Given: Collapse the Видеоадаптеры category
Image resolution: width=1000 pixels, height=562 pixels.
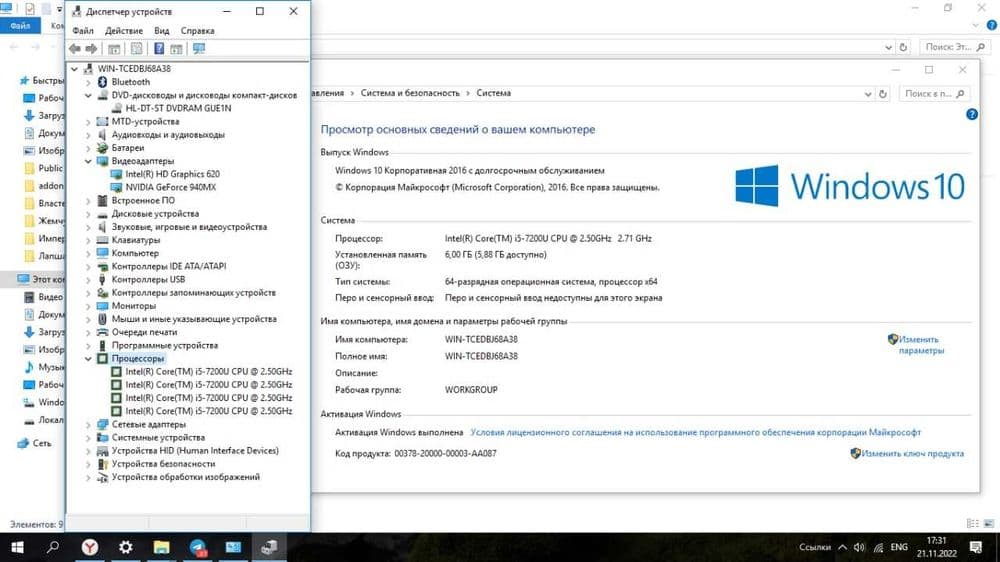Looking at the screenshot, I should pos(88,161).
